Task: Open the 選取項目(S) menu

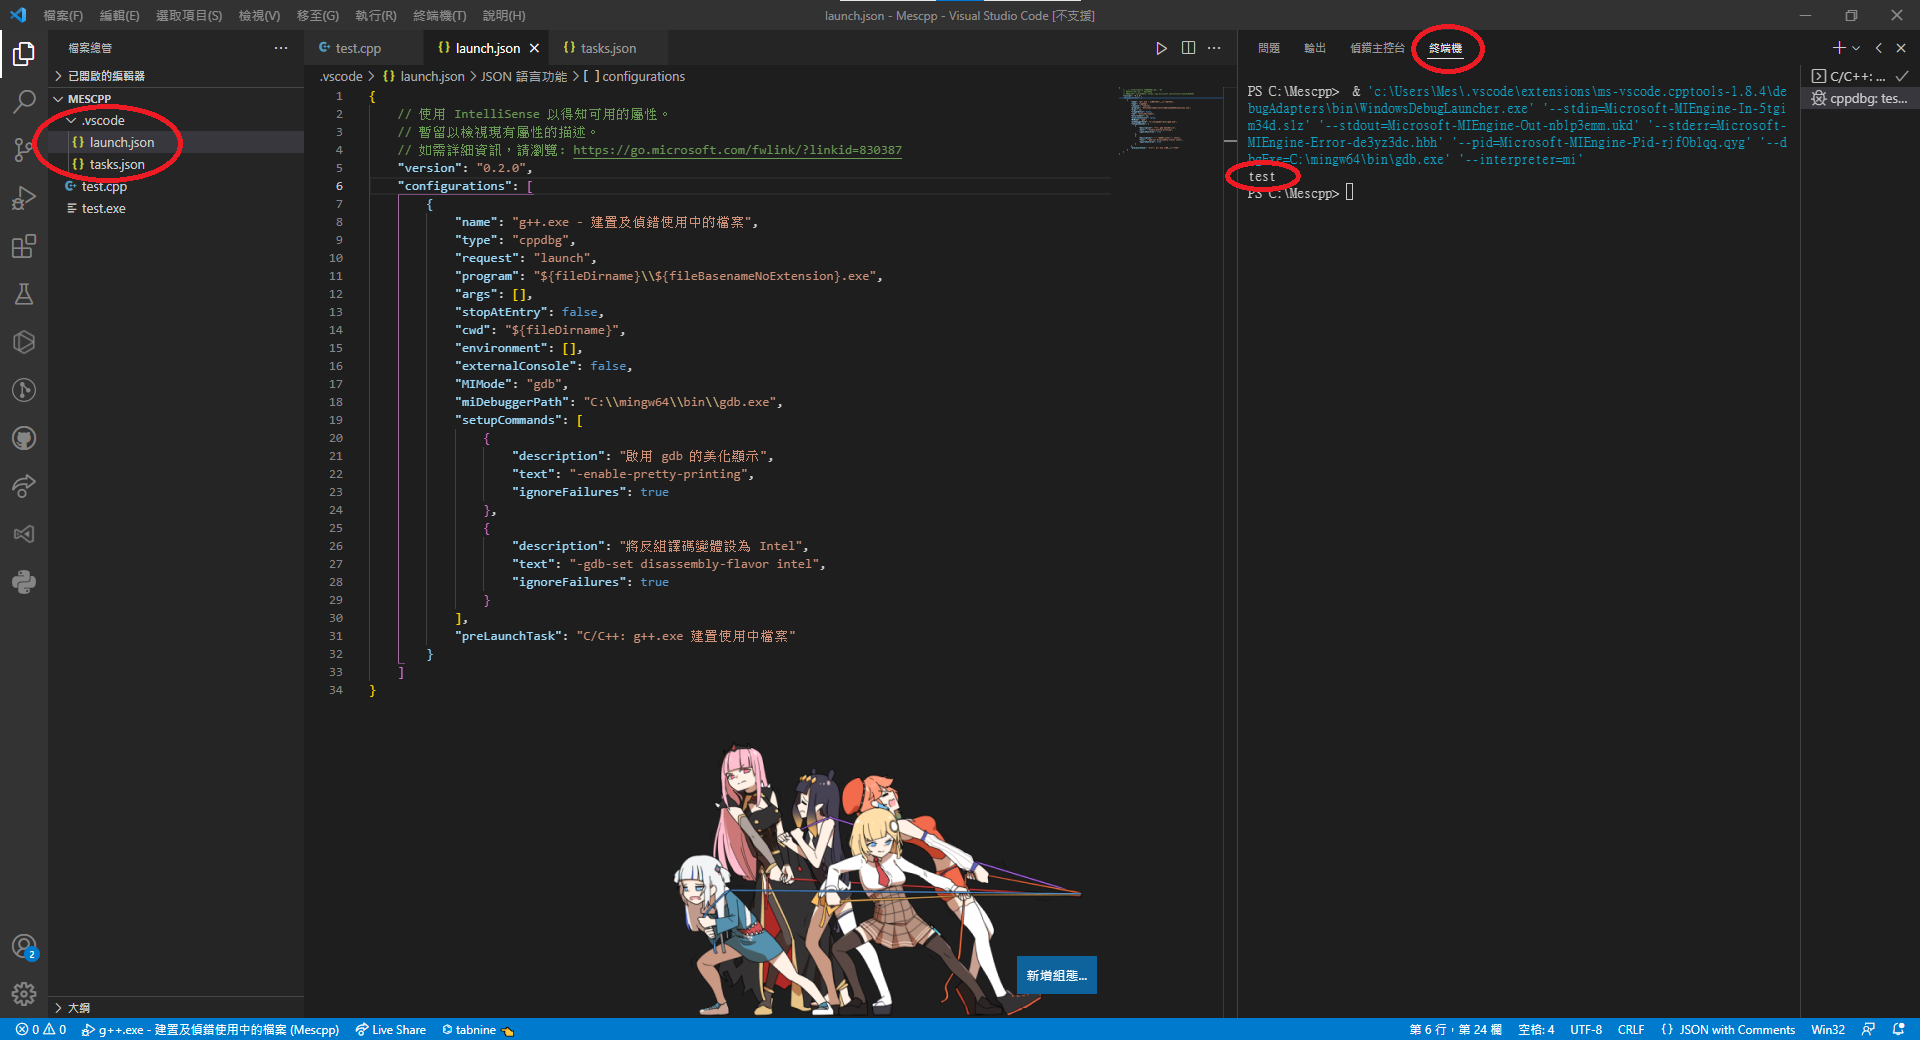Action: pyautogui.click(x=189, y=16)
